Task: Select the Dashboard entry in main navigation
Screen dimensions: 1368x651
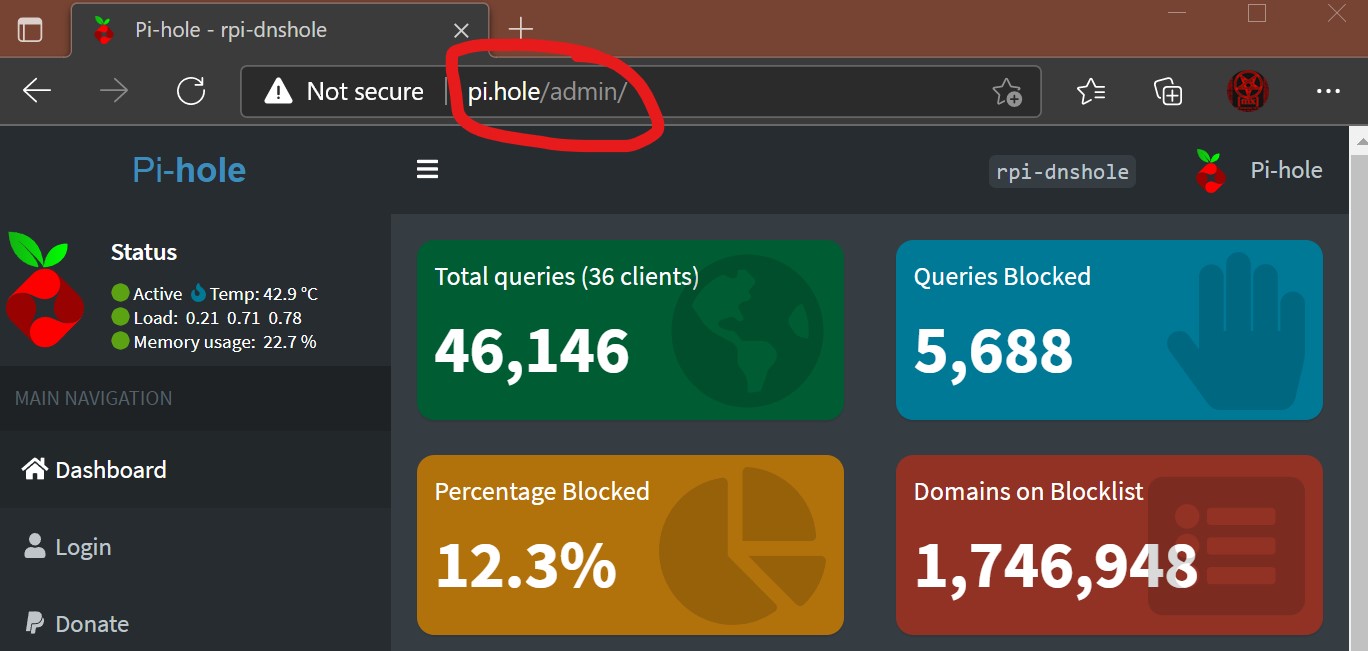Action: 110,469
